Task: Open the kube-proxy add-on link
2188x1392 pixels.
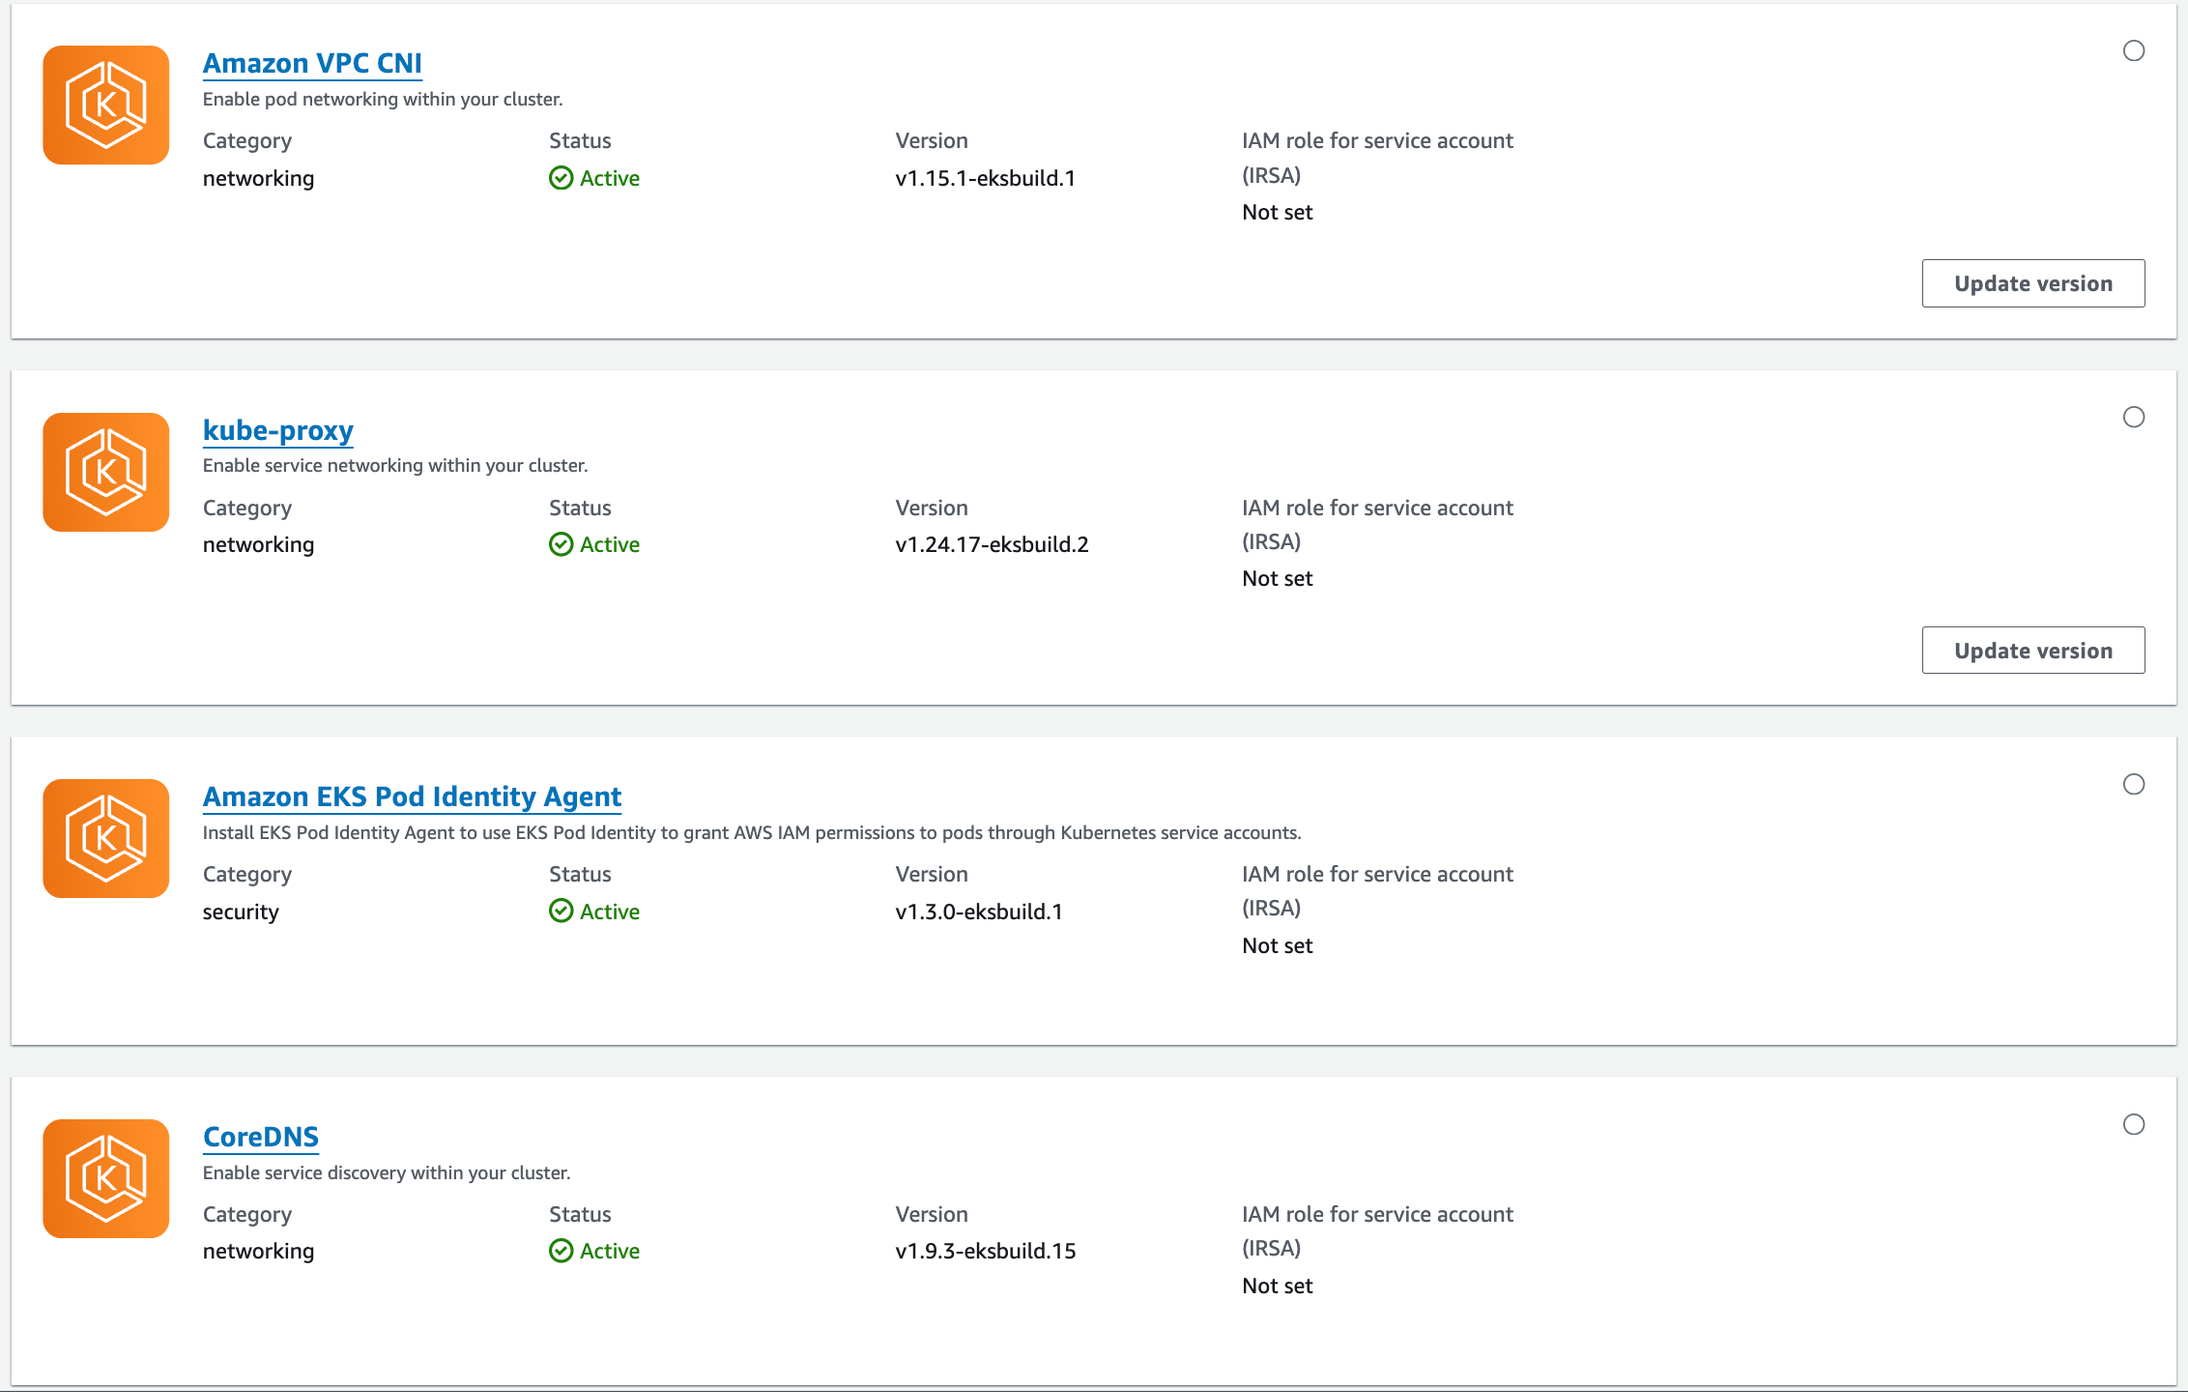Action: pyautogui.click(x=278, y=430)
